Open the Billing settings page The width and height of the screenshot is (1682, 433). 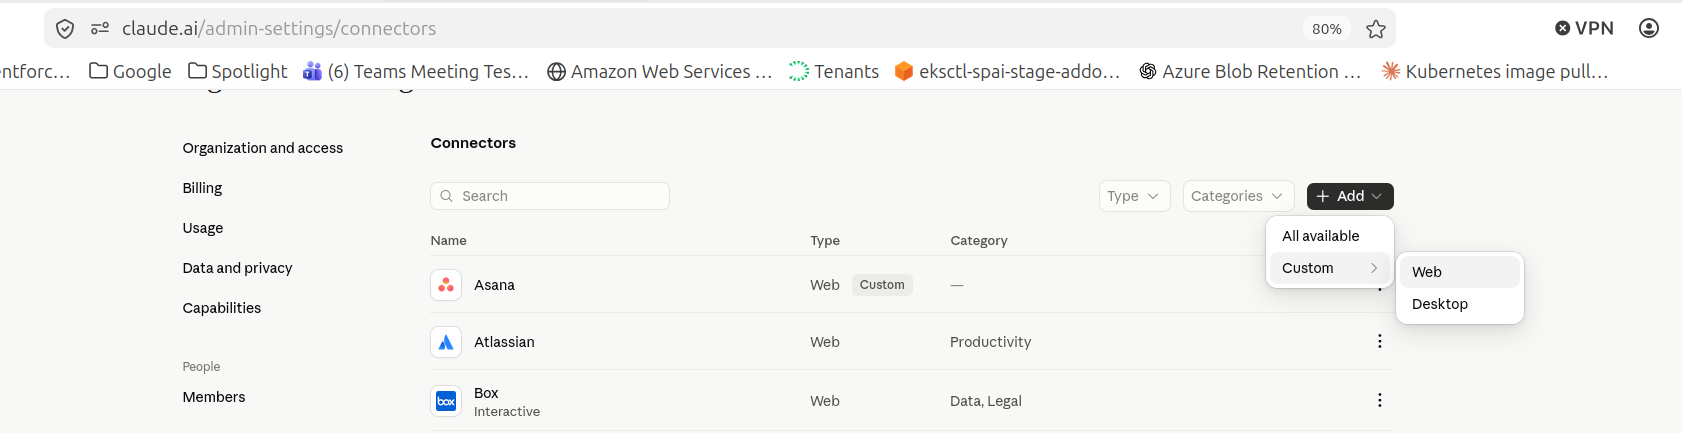[x=203, y=188]
